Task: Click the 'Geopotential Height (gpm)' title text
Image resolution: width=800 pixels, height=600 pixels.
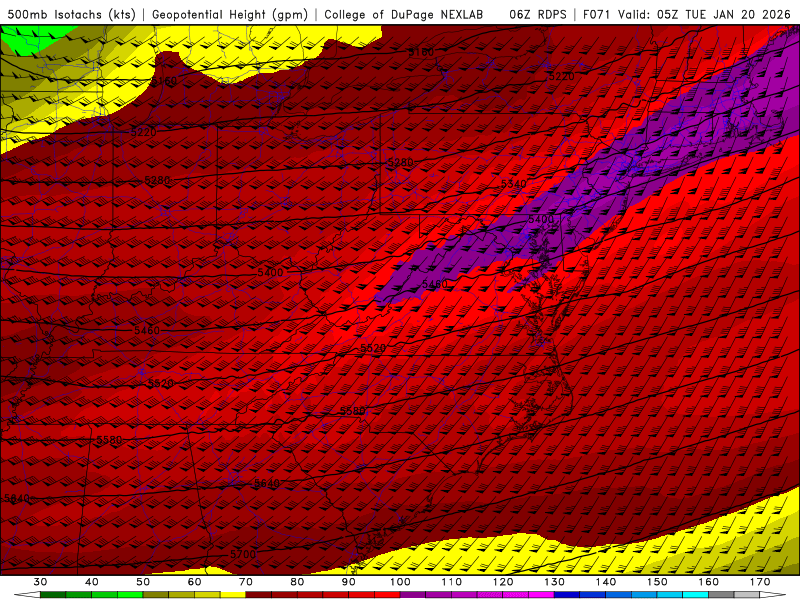Action: point(230,15)
